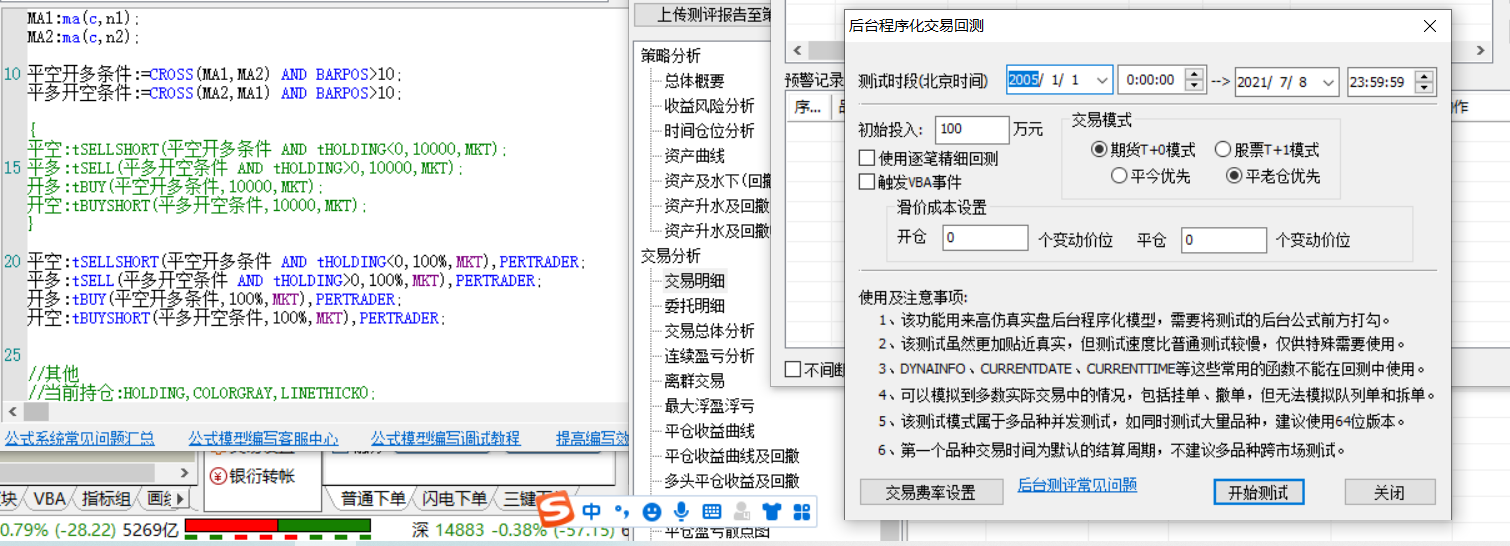Image resolution: width=1510 pixels, height=546 pixels.
Task: Select 平老仓优先 radio button
Action: click(1234, 176)
